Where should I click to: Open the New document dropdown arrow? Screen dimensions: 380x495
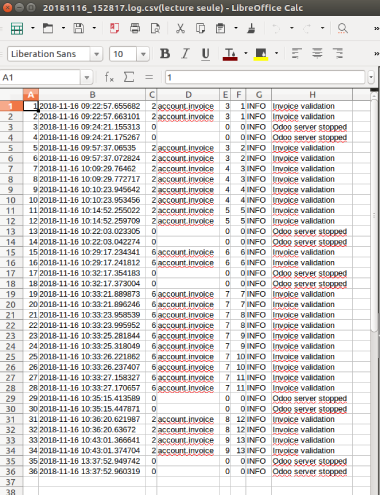pos(33,28)
